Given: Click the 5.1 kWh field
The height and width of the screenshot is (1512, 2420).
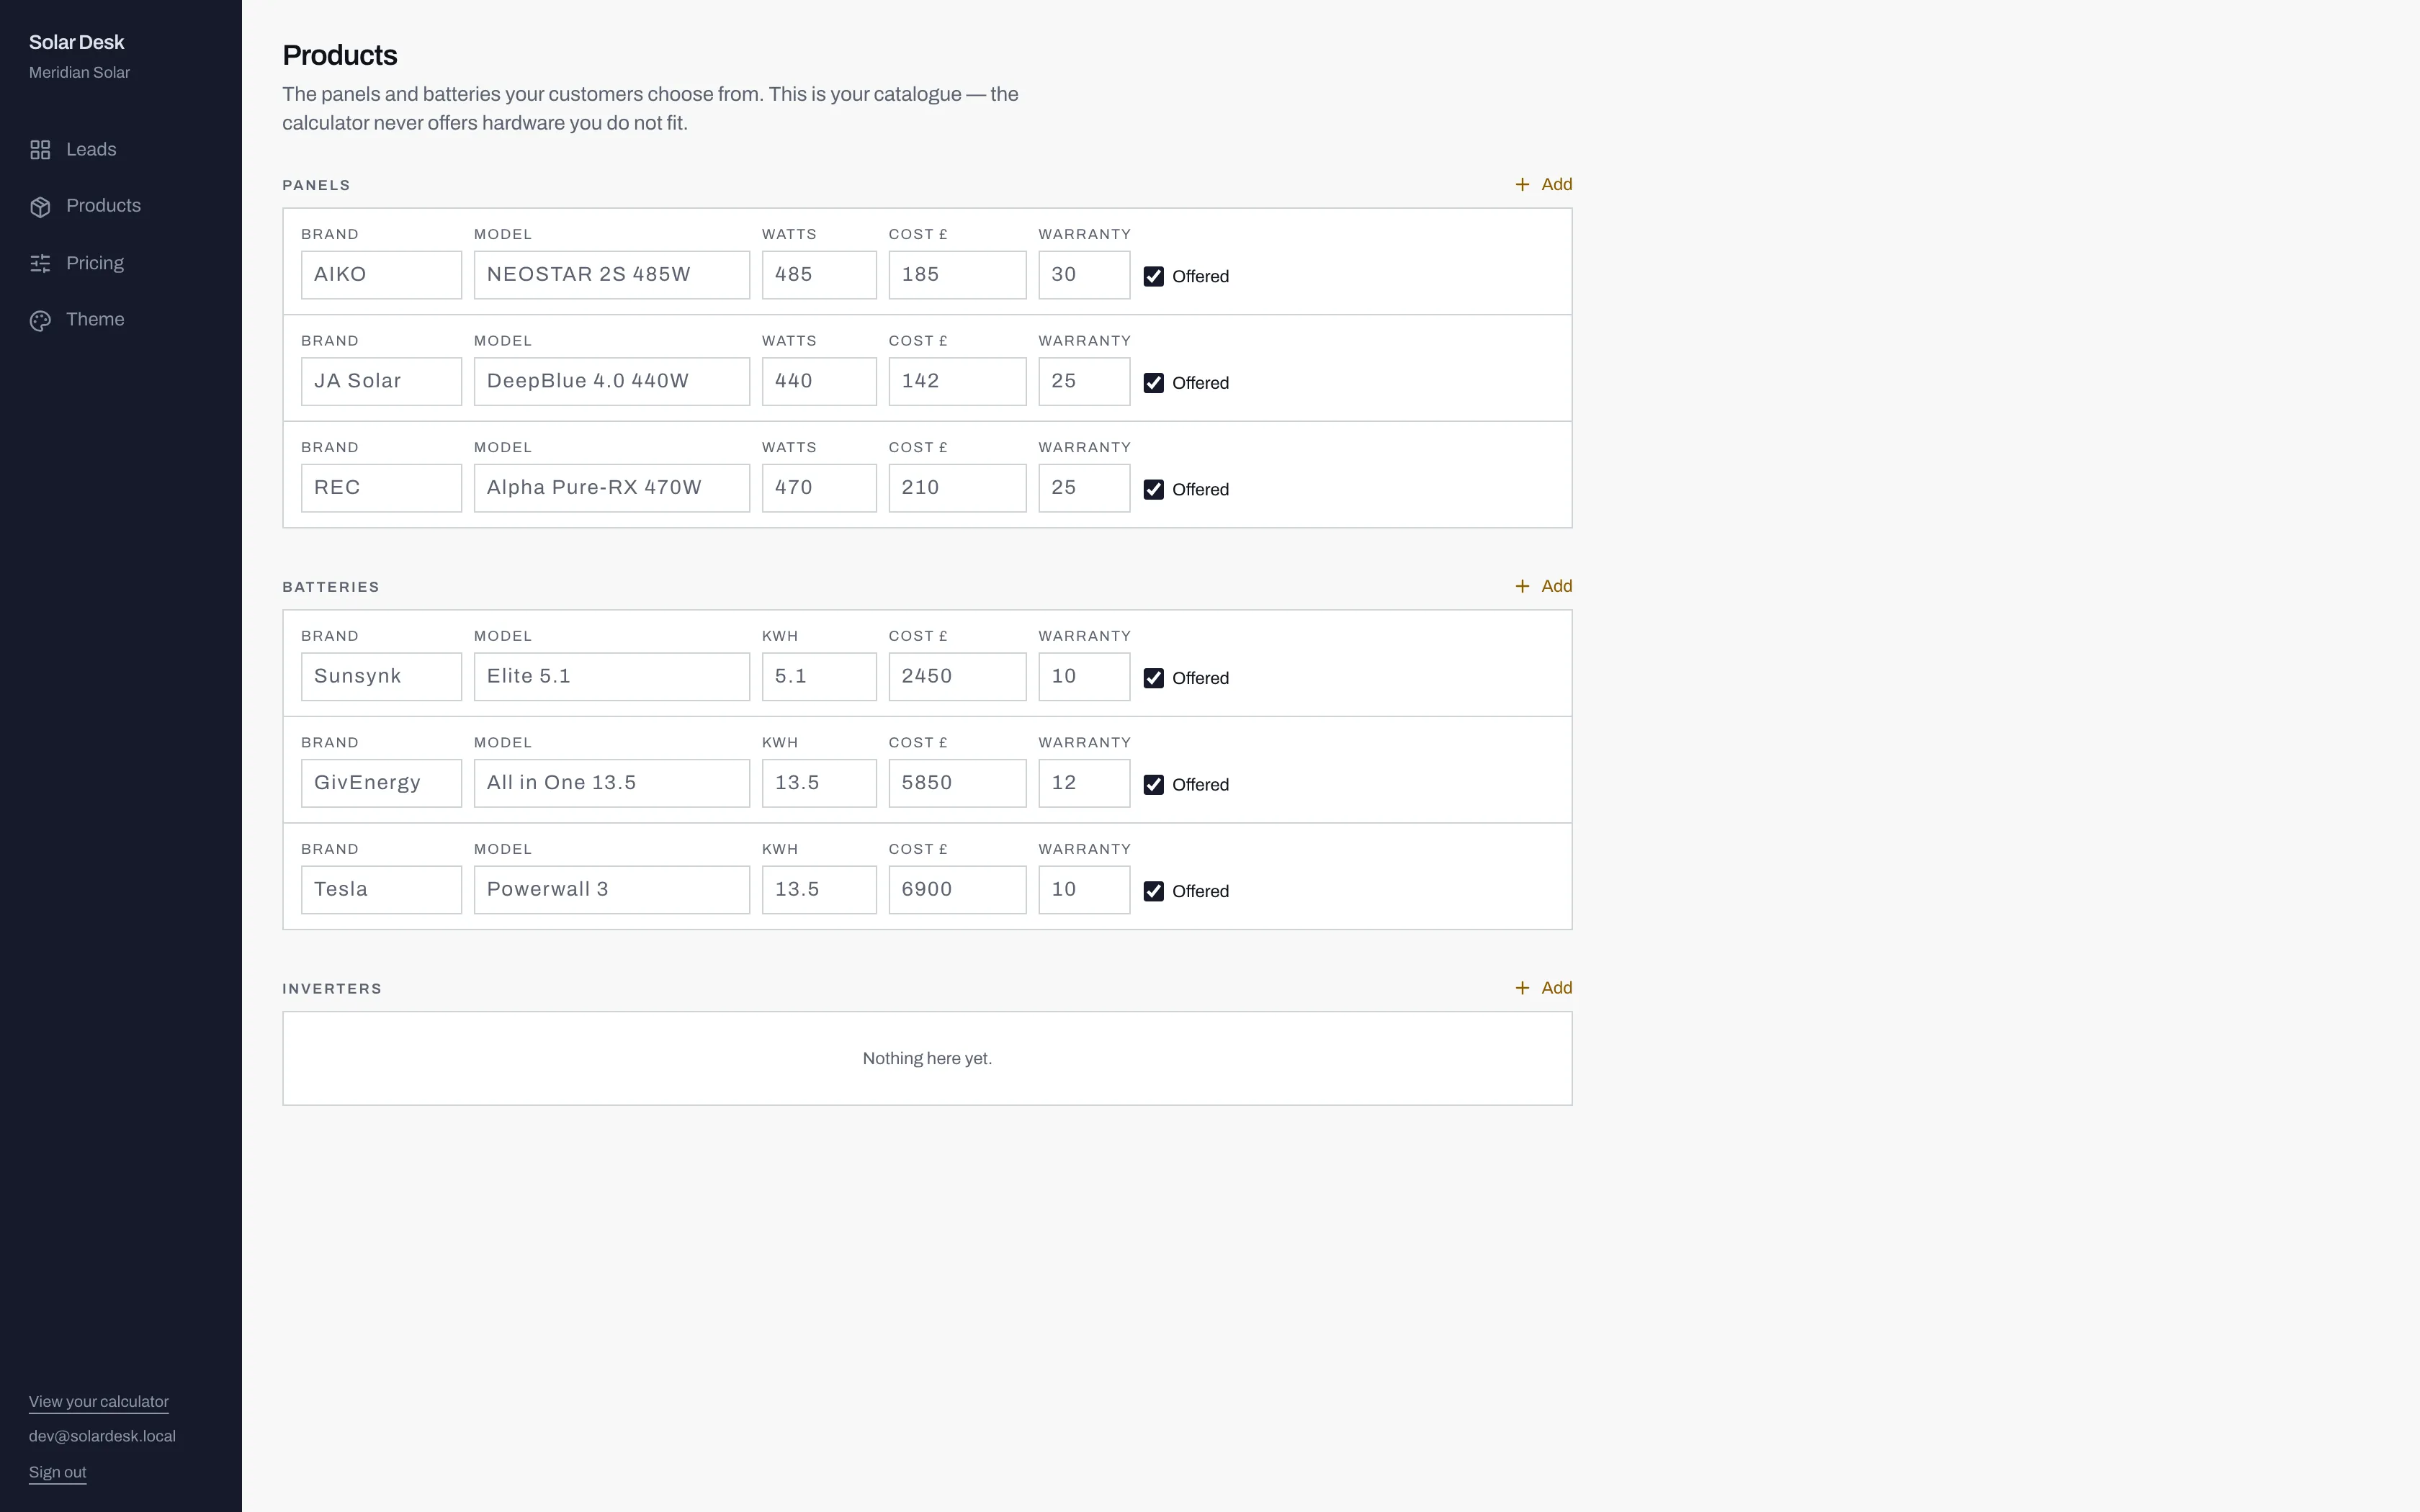Looking at the screenshot, I should pos(819,677).
